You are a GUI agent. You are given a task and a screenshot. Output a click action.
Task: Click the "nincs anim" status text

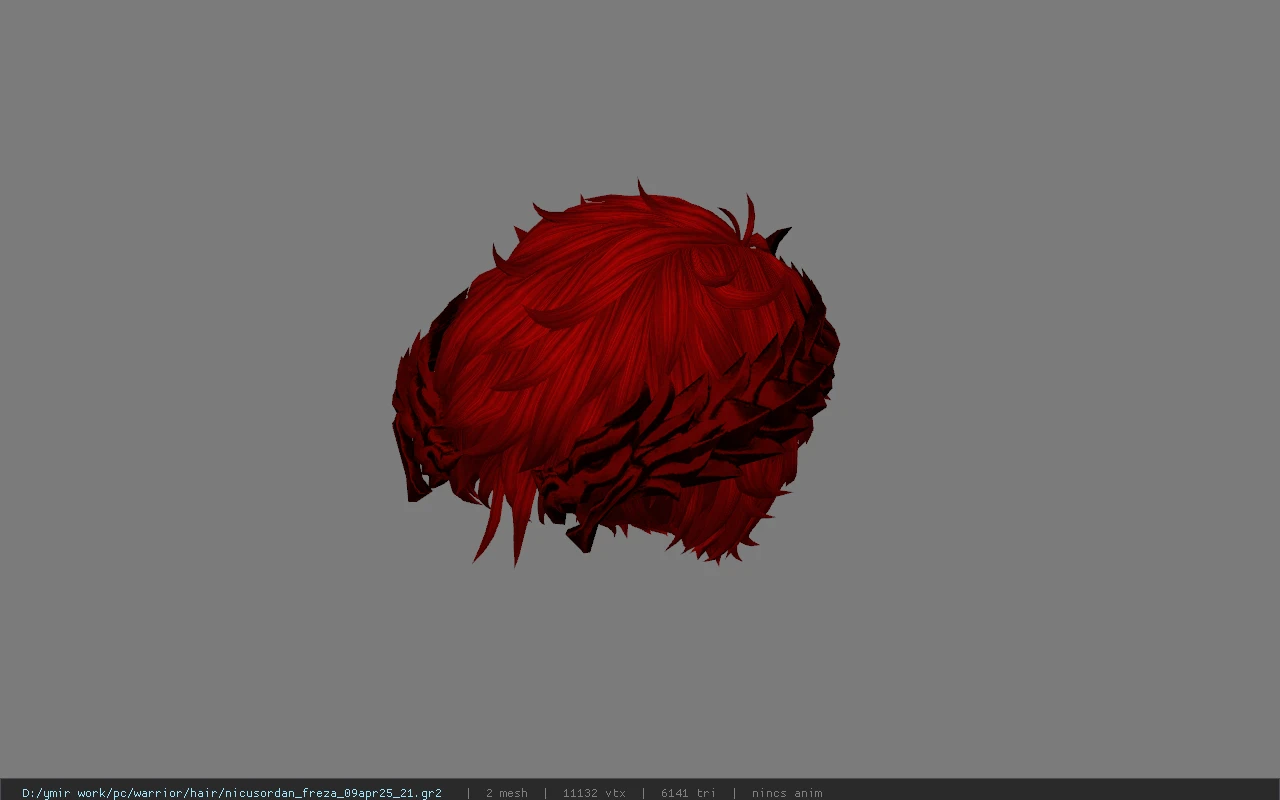[x=787, y=793]
